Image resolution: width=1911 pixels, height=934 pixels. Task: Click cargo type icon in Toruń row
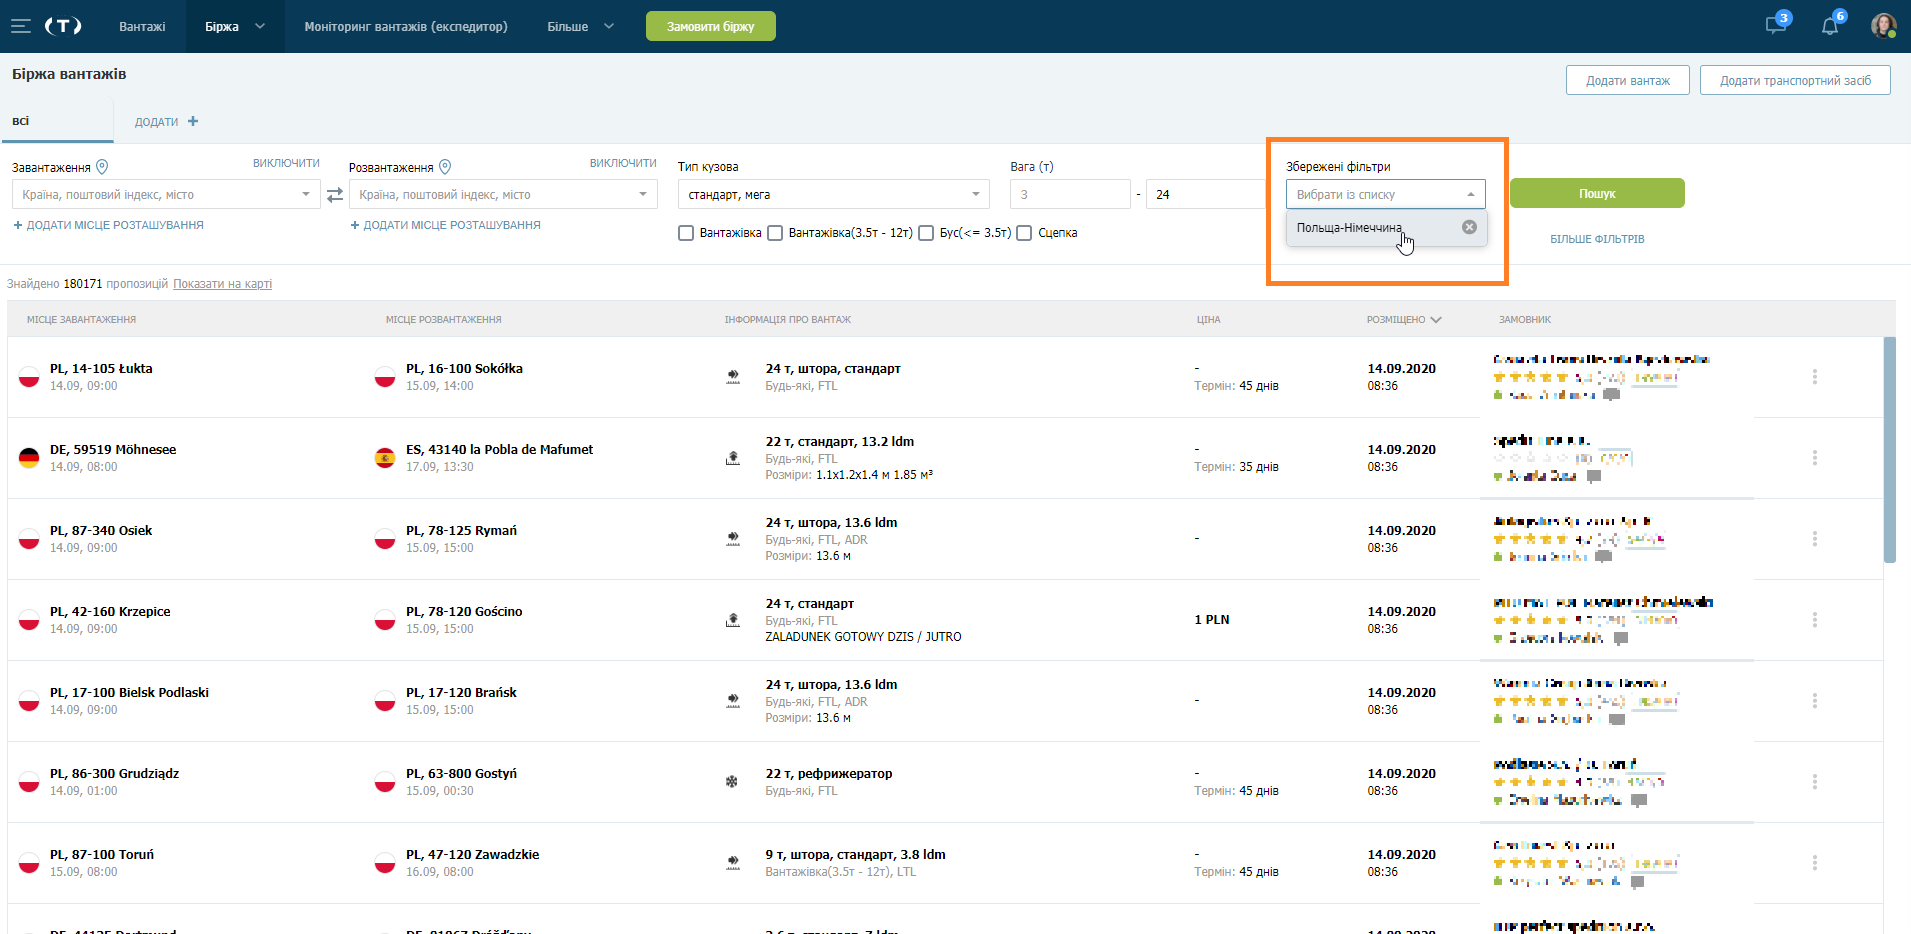click(x=733, y=863)
